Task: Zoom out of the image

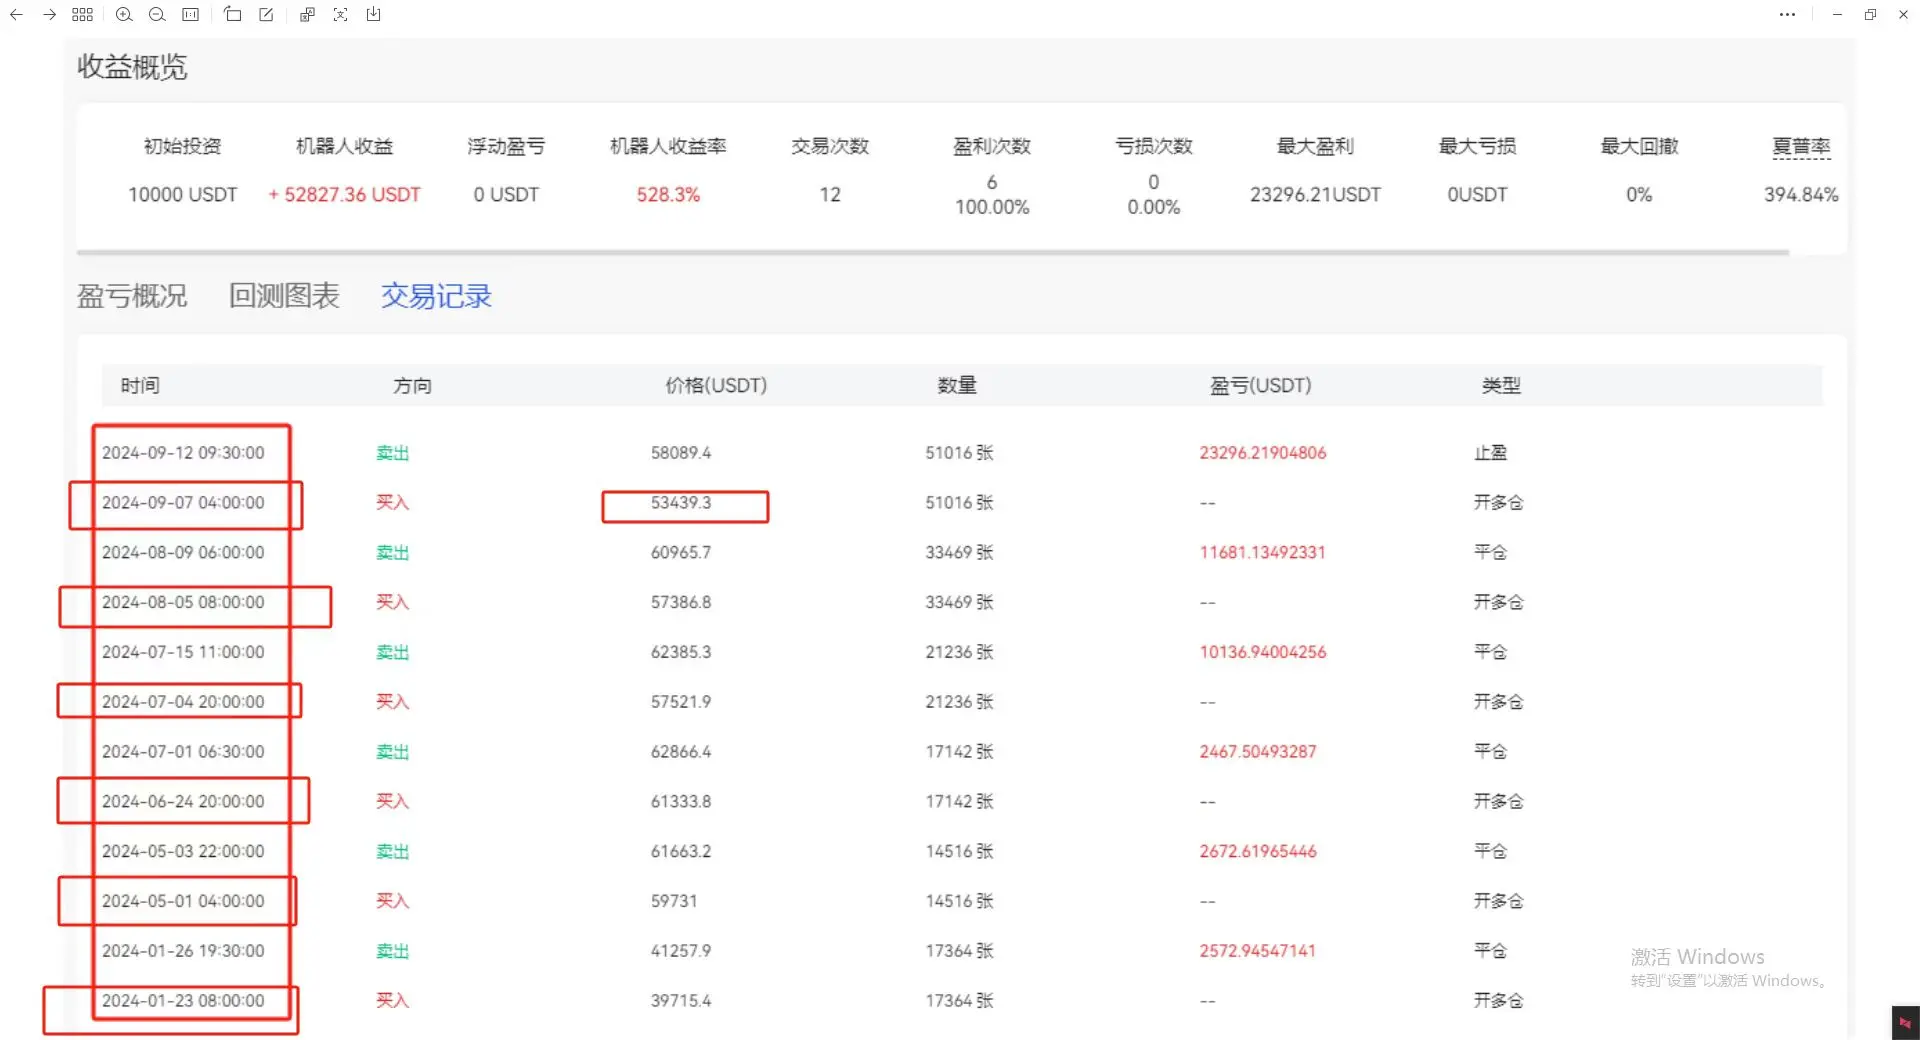Action: point(157,15)
